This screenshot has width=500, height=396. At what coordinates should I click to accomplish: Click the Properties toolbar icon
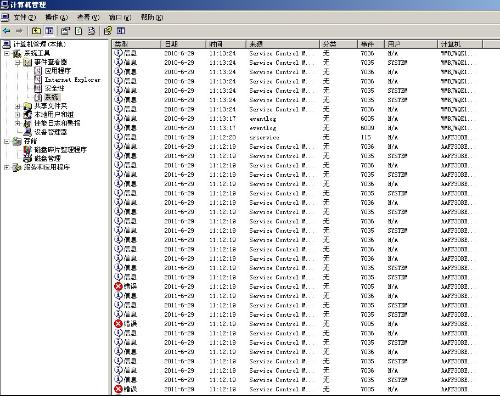[x=65, y=31]
